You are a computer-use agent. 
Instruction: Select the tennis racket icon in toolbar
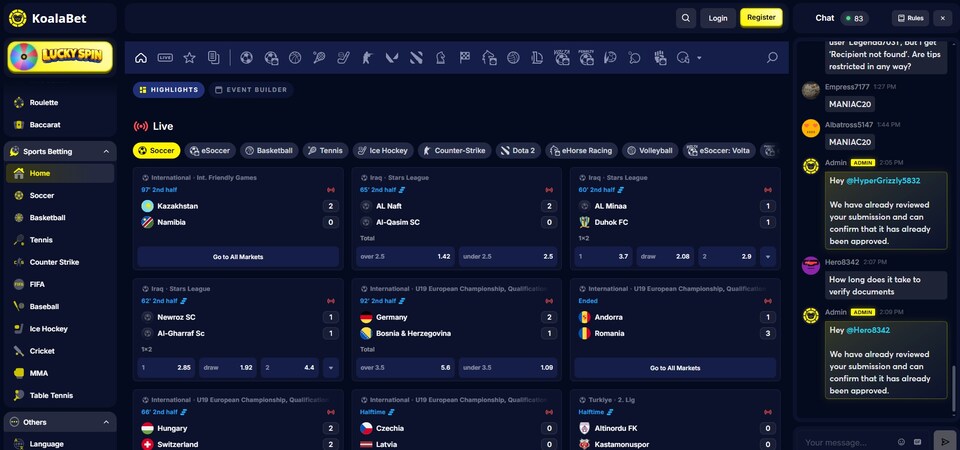319,58
